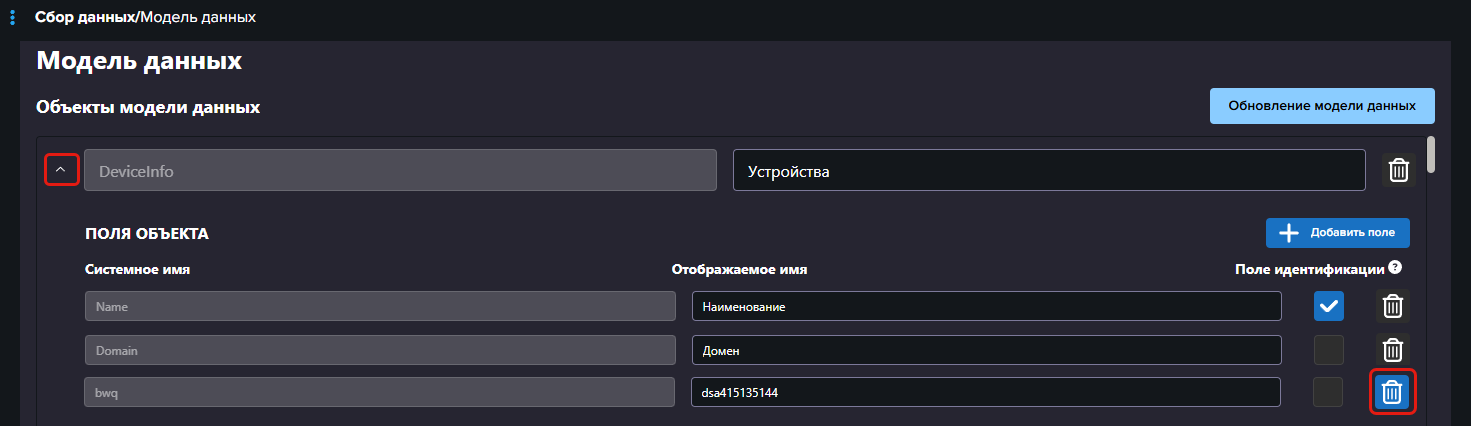Viewport: 1471px width, 426px height.
Task: Click the vertical scrollbar thumb
Action: click(1431, 155)
